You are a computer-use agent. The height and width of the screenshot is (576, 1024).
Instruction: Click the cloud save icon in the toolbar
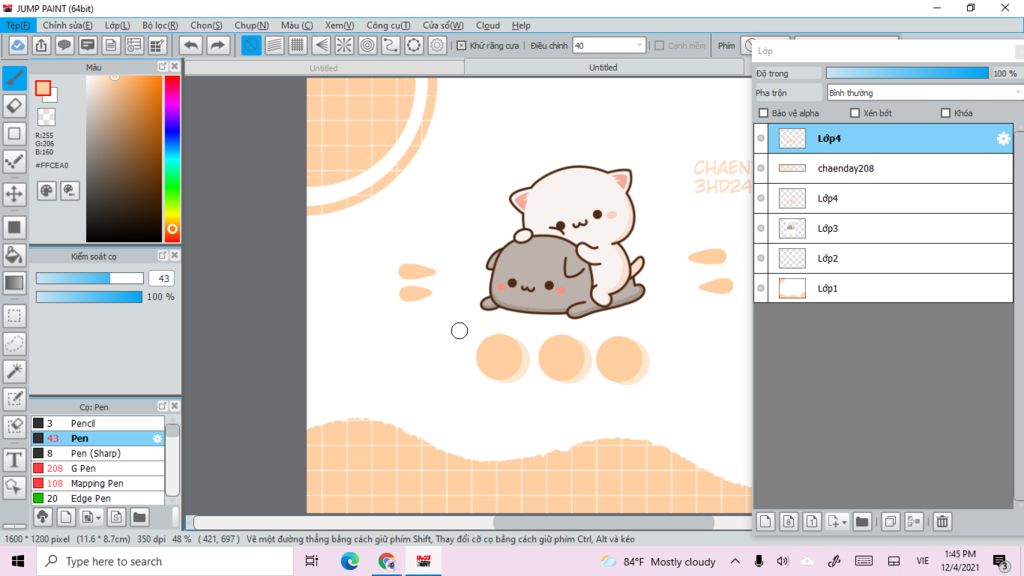18,45
